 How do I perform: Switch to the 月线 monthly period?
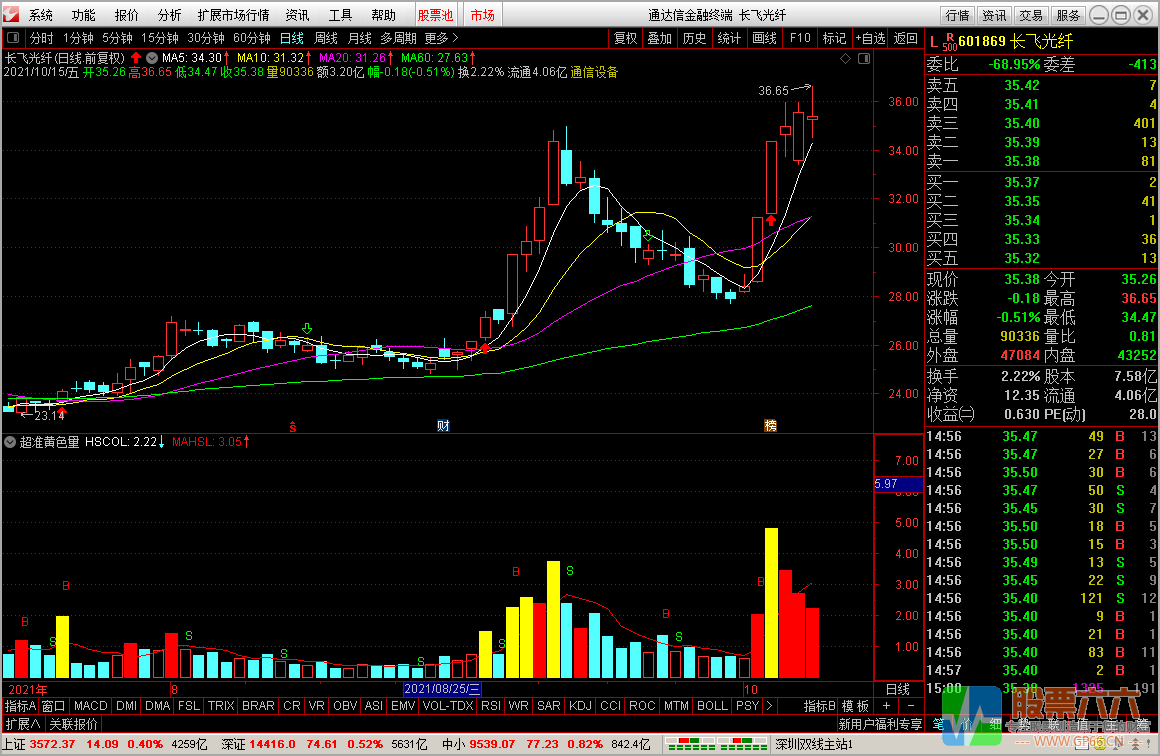360,38
